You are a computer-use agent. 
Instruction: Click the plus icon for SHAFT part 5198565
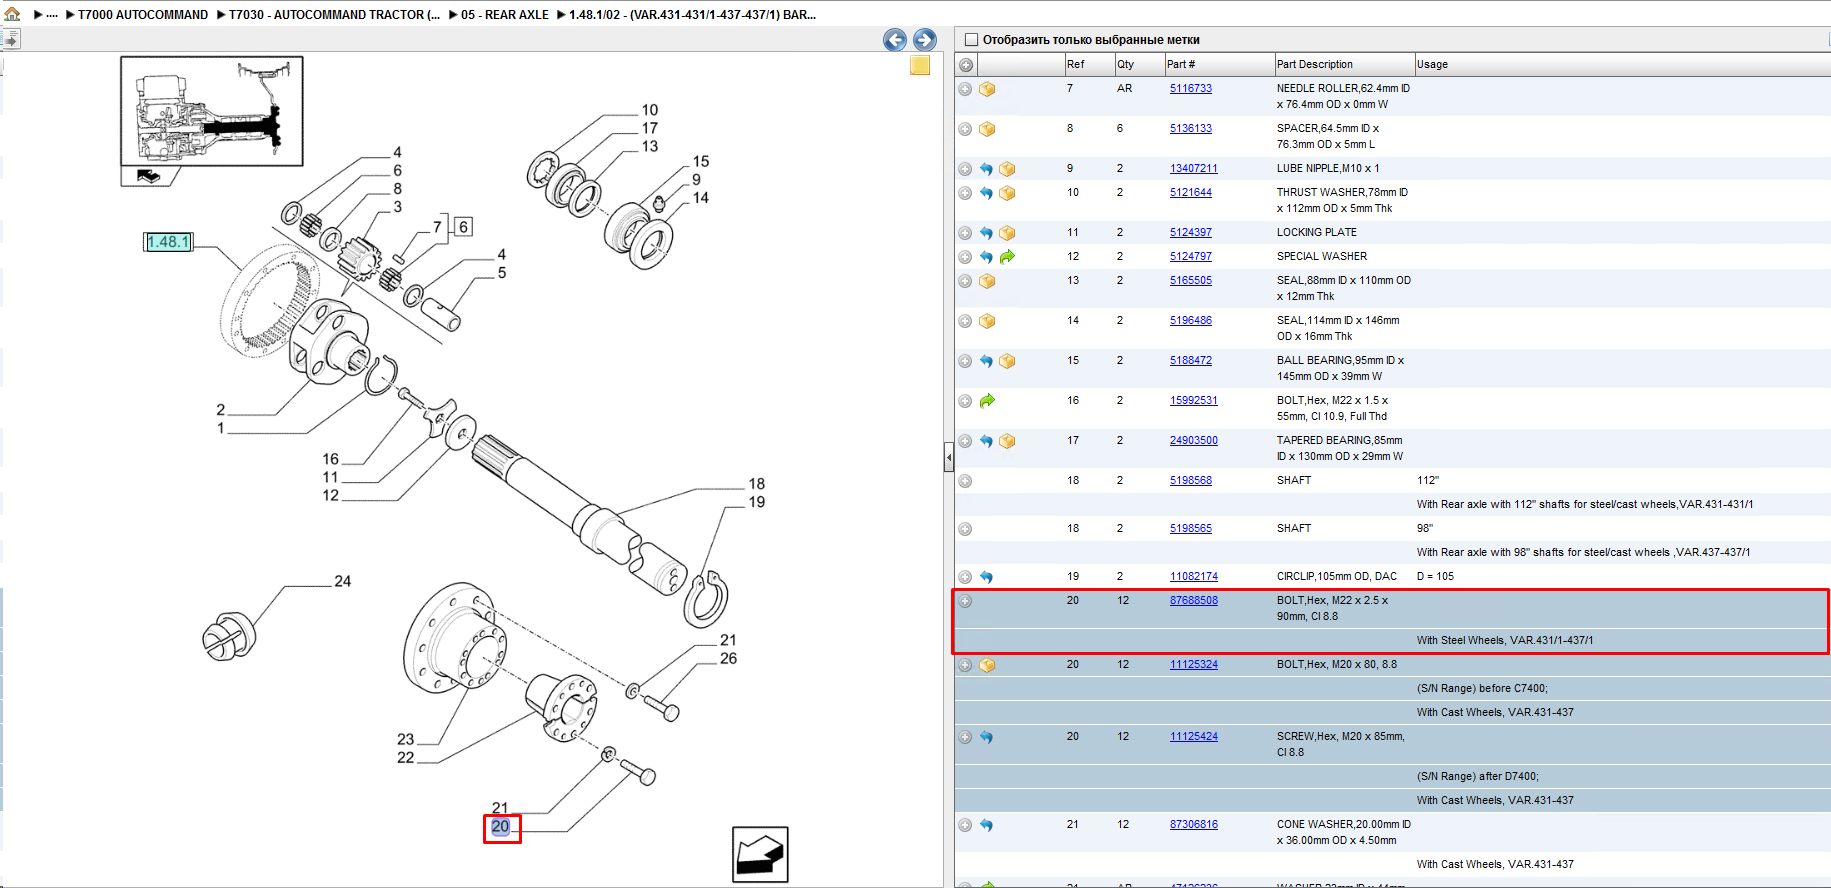pos(965,529)
